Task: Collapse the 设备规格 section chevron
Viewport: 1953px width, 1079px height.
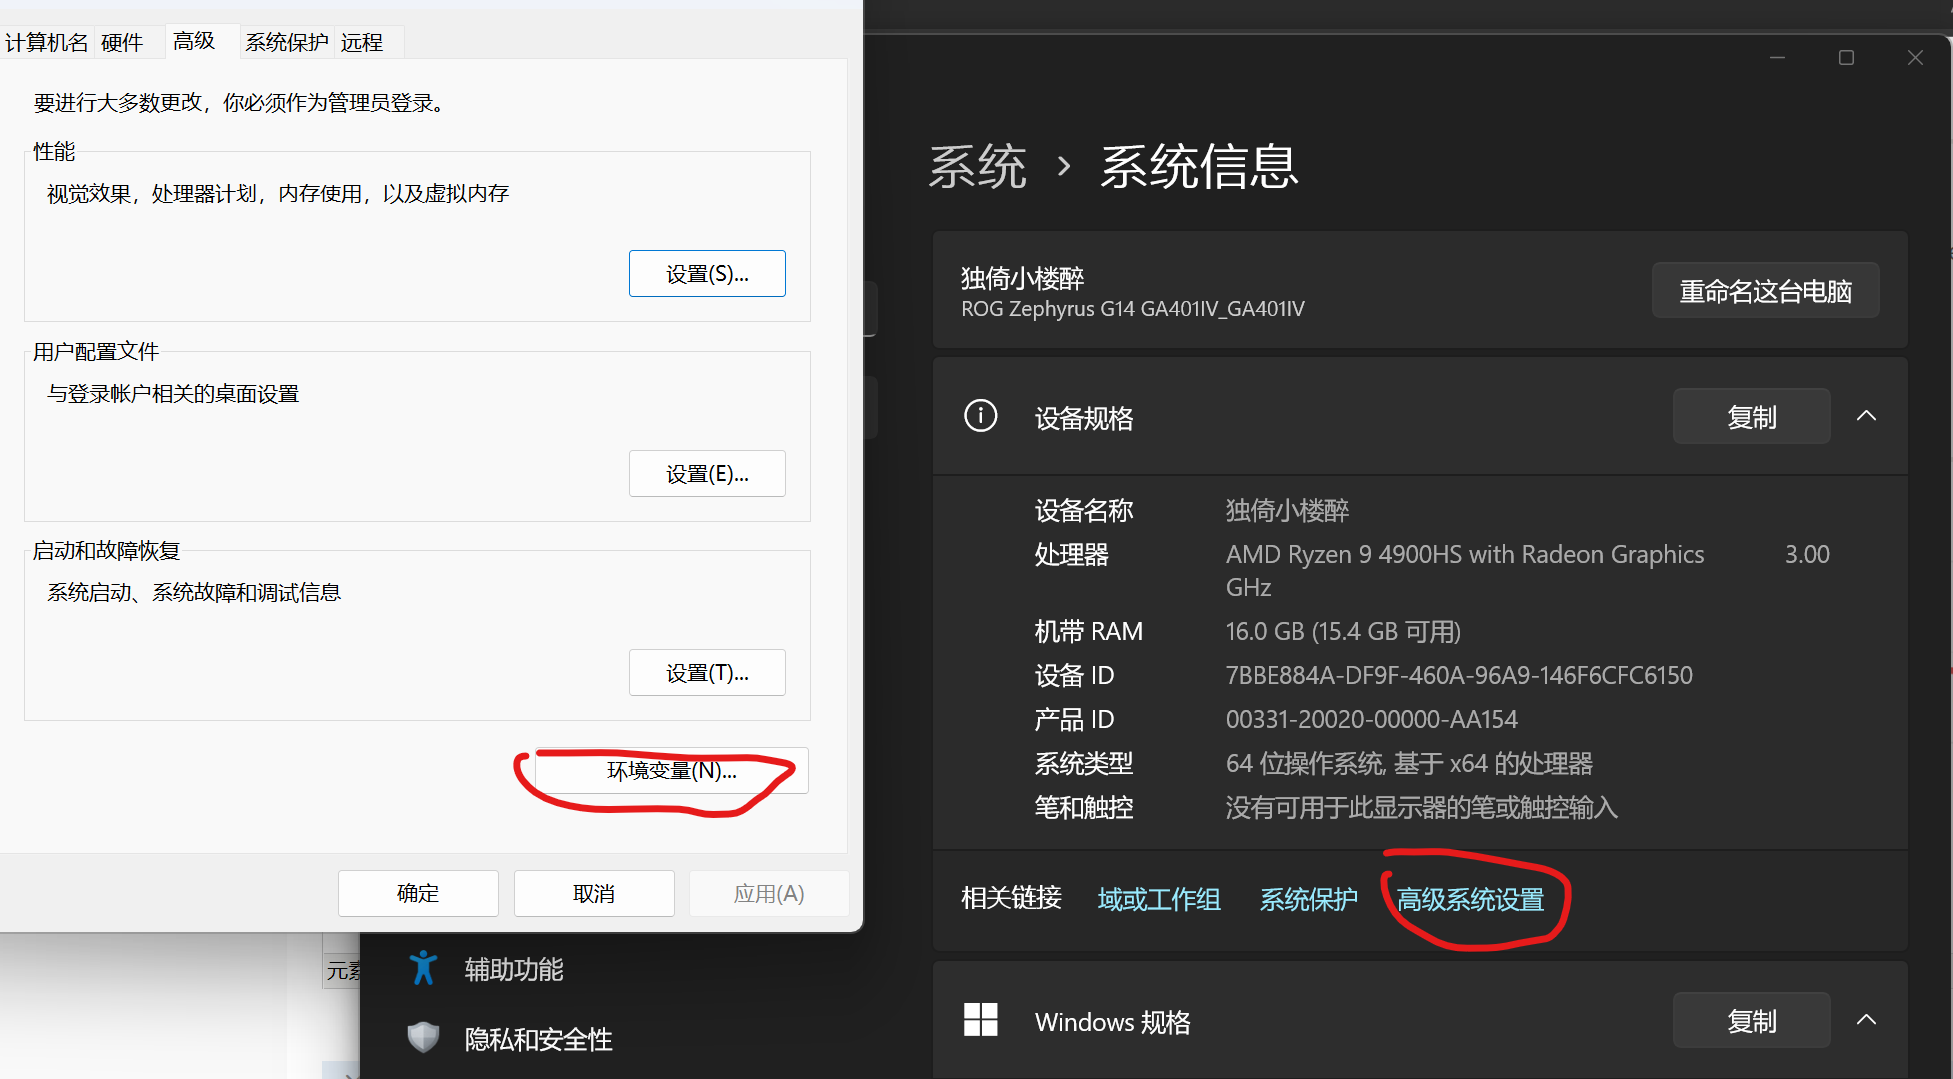Action: pyautogui.click(x=1866, y=416)
